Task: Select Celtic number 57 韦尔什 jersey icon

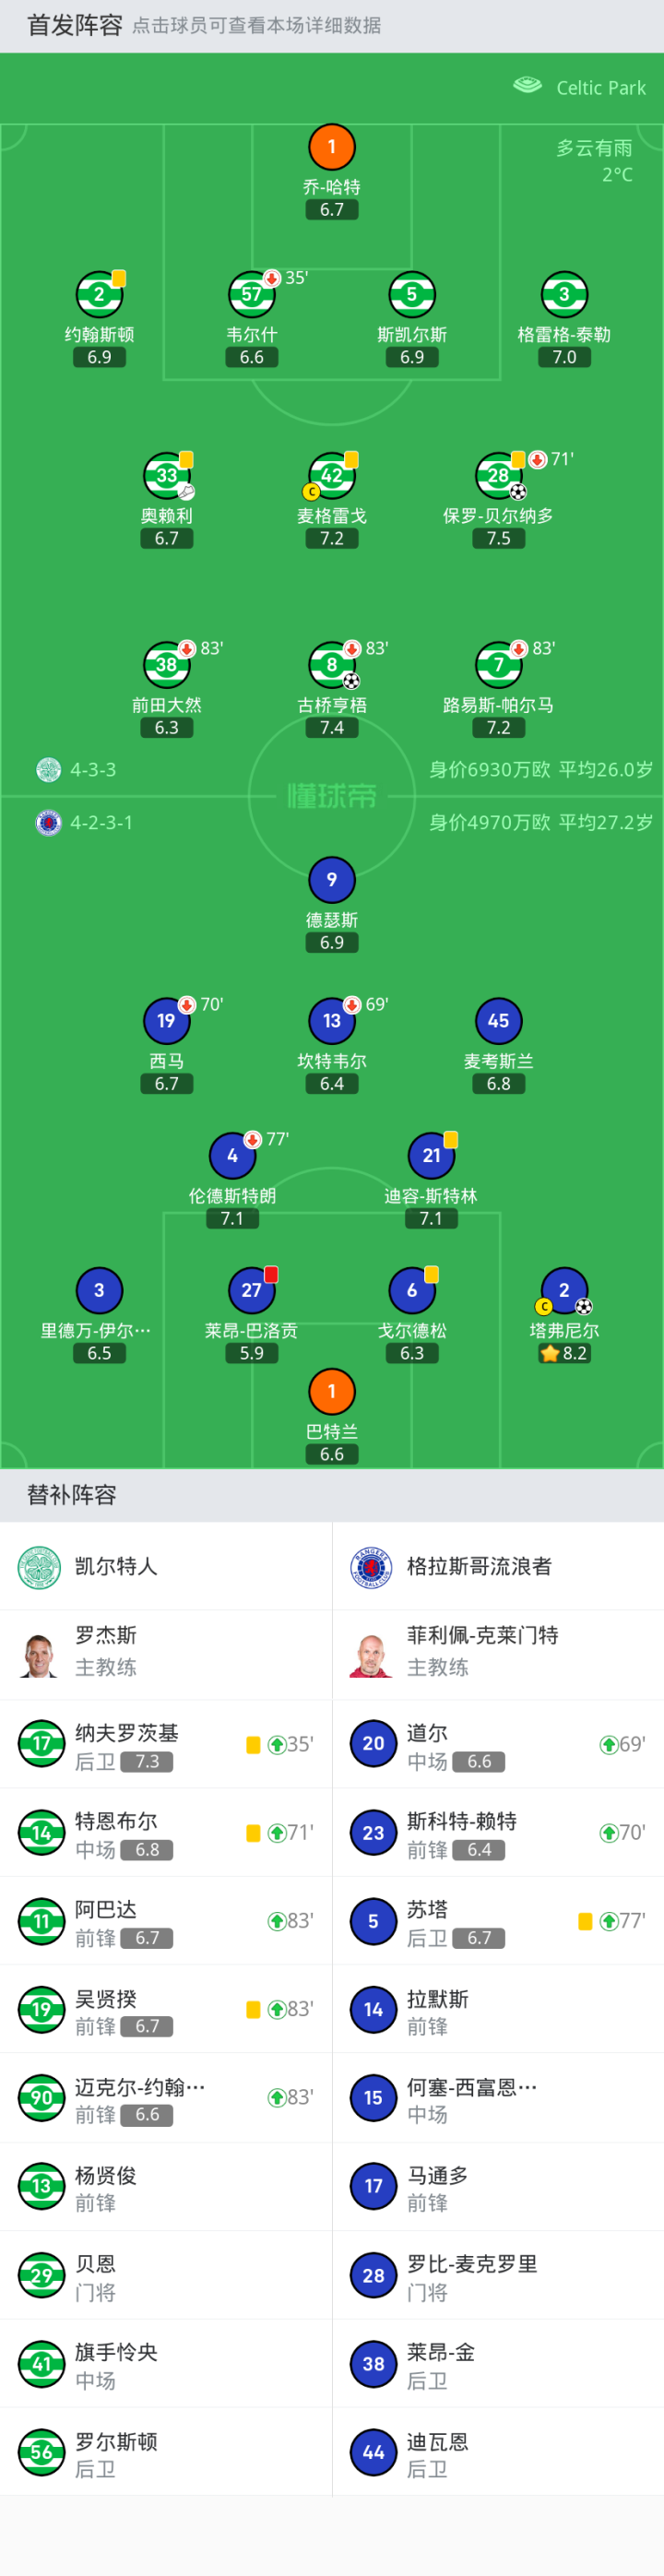Action: click(x=251, y=295)
